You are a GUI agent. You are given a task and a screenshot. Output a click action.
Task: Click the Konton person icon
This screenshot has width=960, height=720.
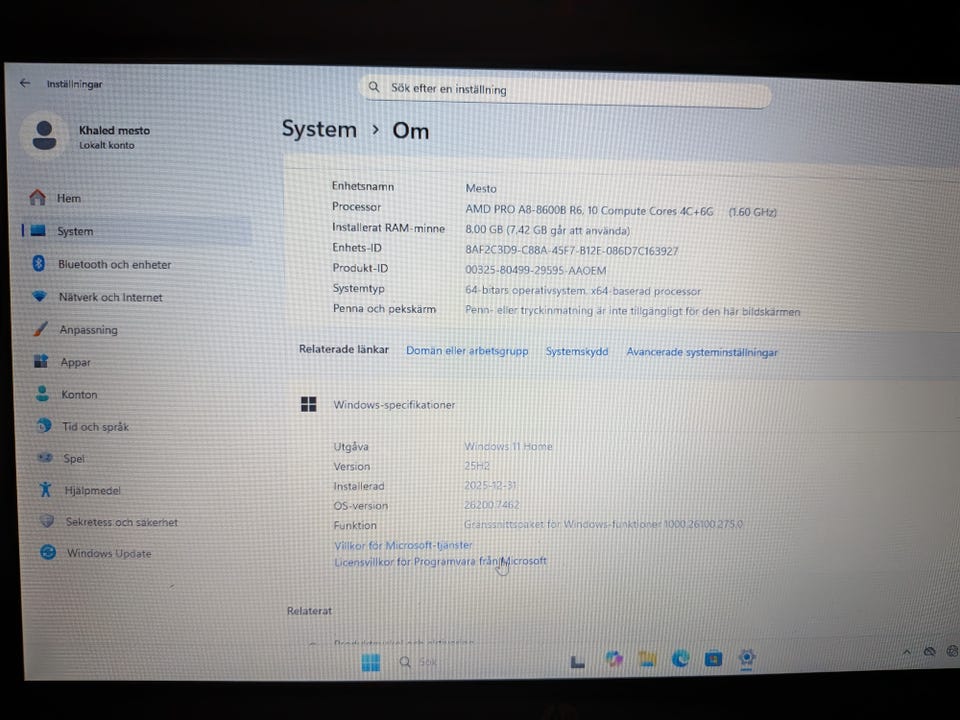(42, 394)
